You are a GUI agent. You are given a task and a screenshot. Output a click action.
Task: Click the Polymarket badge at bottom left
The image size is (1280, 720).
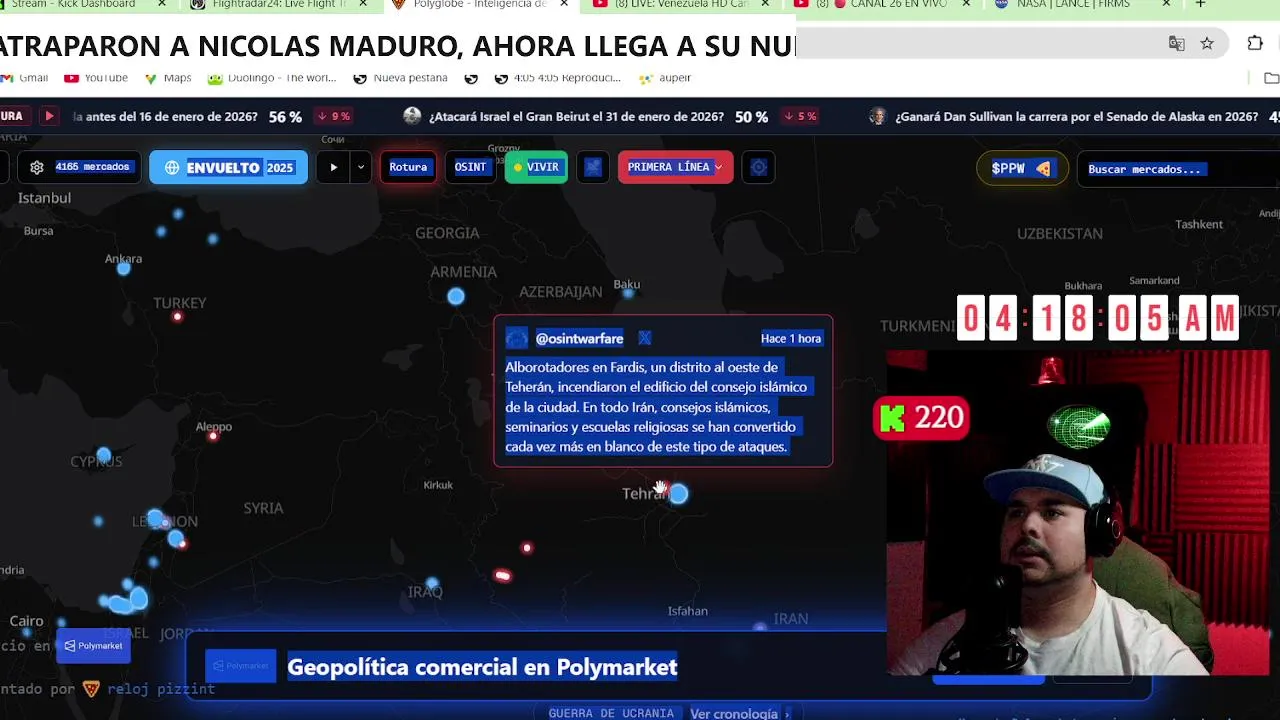pyautogui.click(x=94, y=645)
